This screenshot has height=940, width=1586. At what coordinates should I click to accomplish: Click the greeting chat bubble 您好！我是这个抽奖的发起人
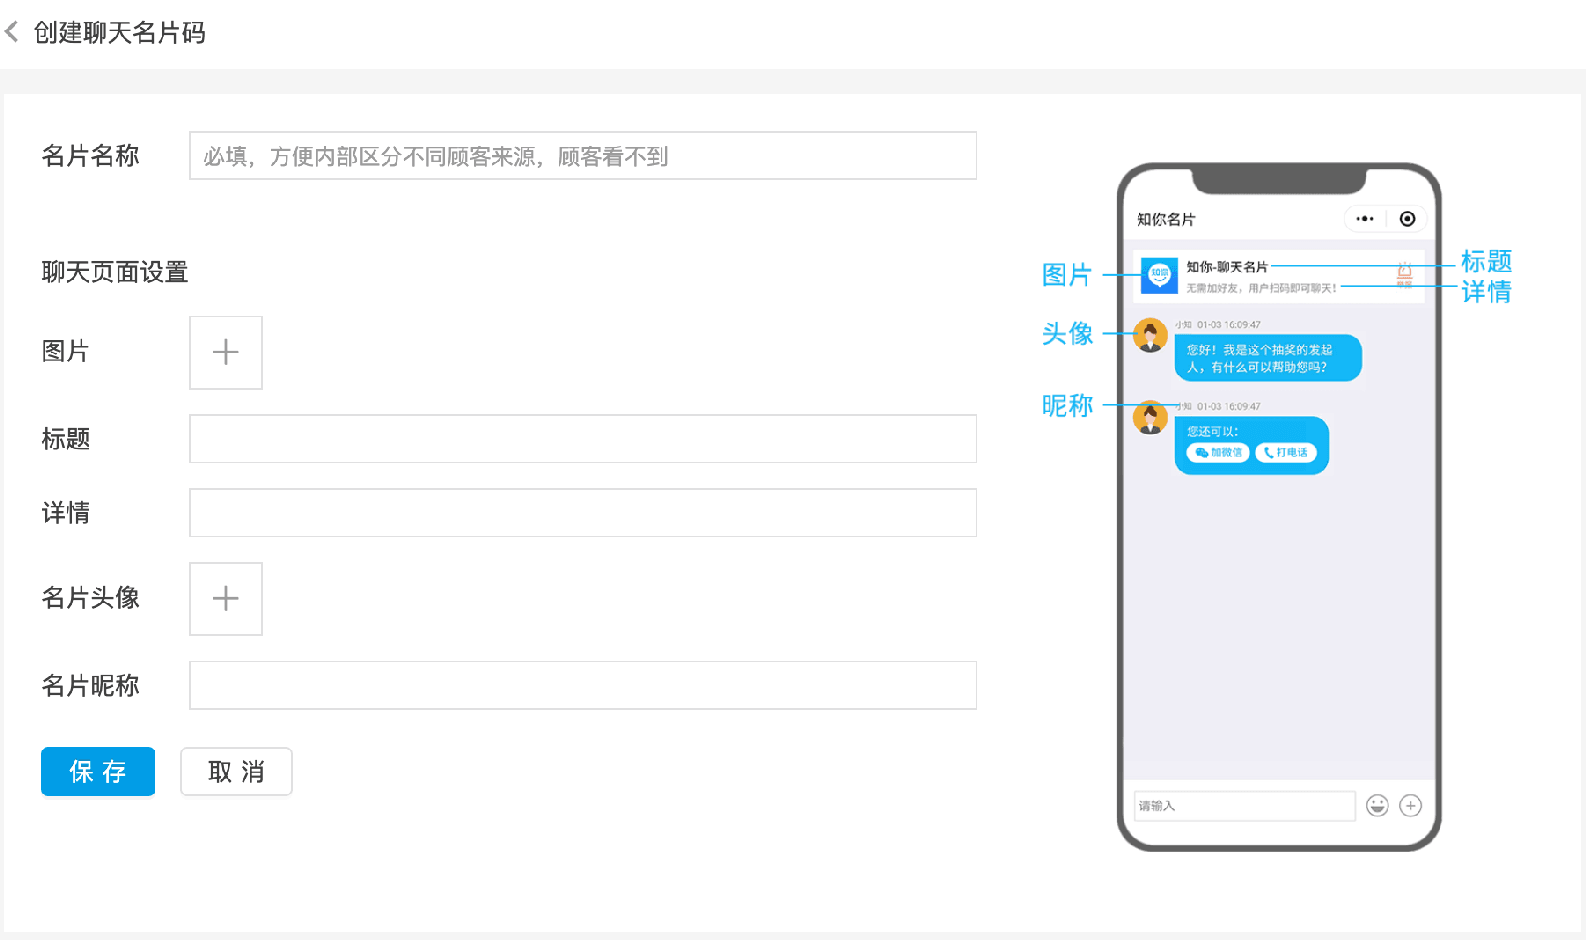coord(1268,358)
